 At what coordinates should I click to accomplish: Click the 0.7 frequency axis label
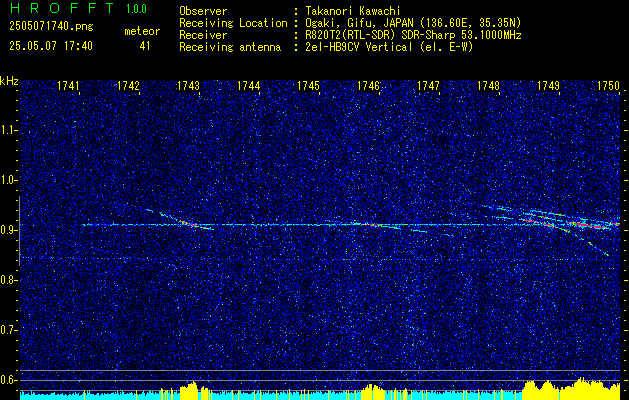tap(9, 330)
